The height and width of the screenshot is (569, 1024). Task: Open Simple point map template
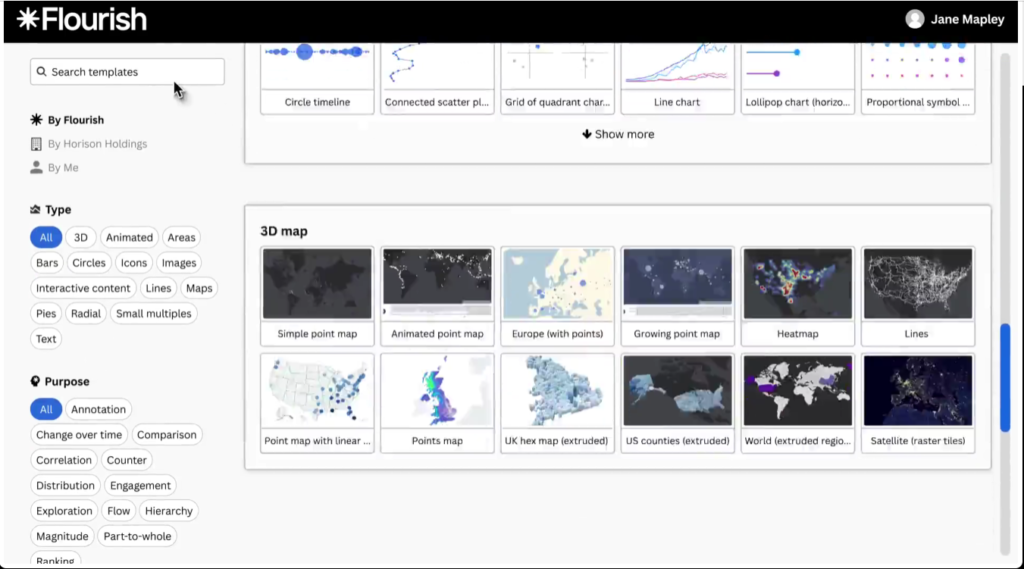[x=317, y=296]
